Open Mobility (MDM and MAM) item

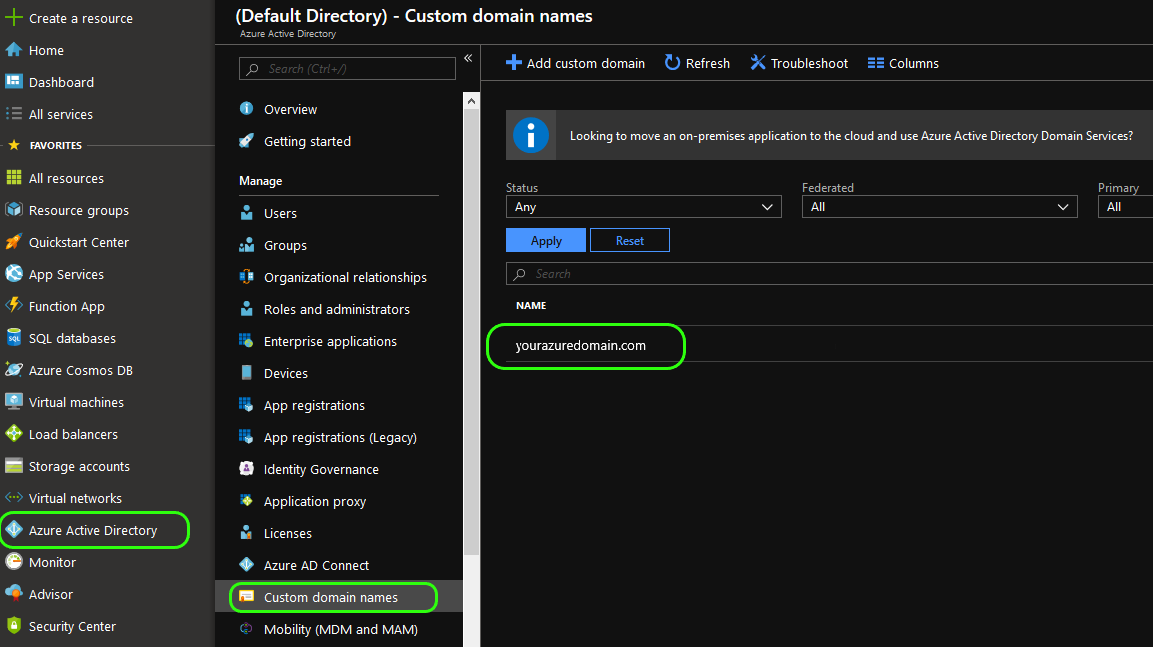(x=340, y=629)
